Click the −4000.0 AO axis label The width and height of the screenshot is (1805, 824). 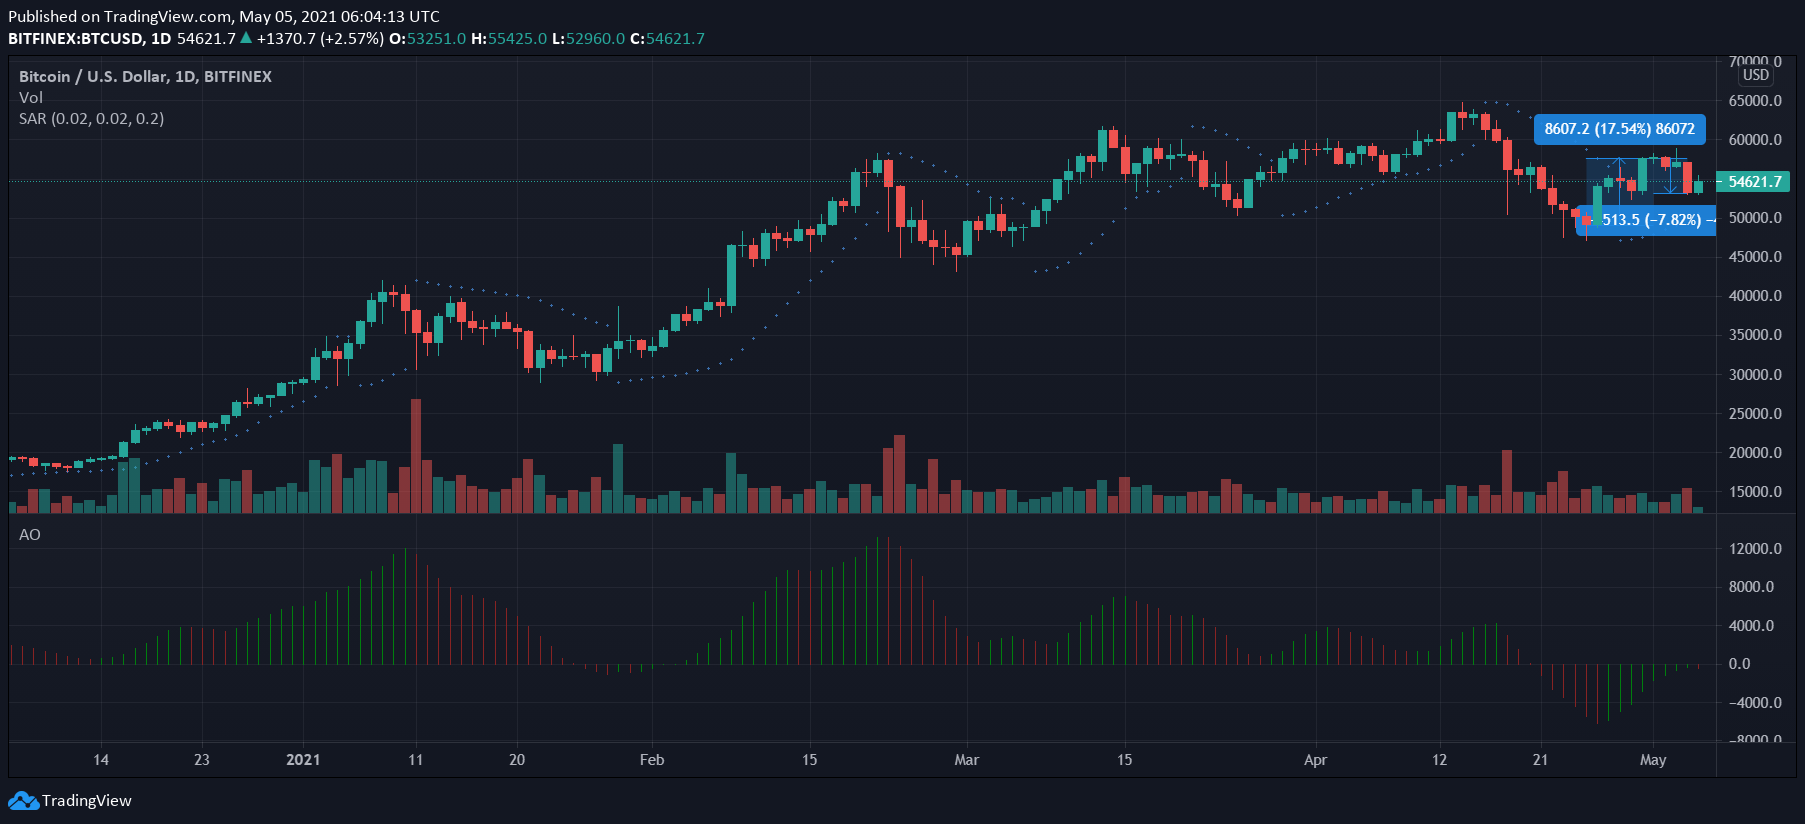(x=1755, y=703)
